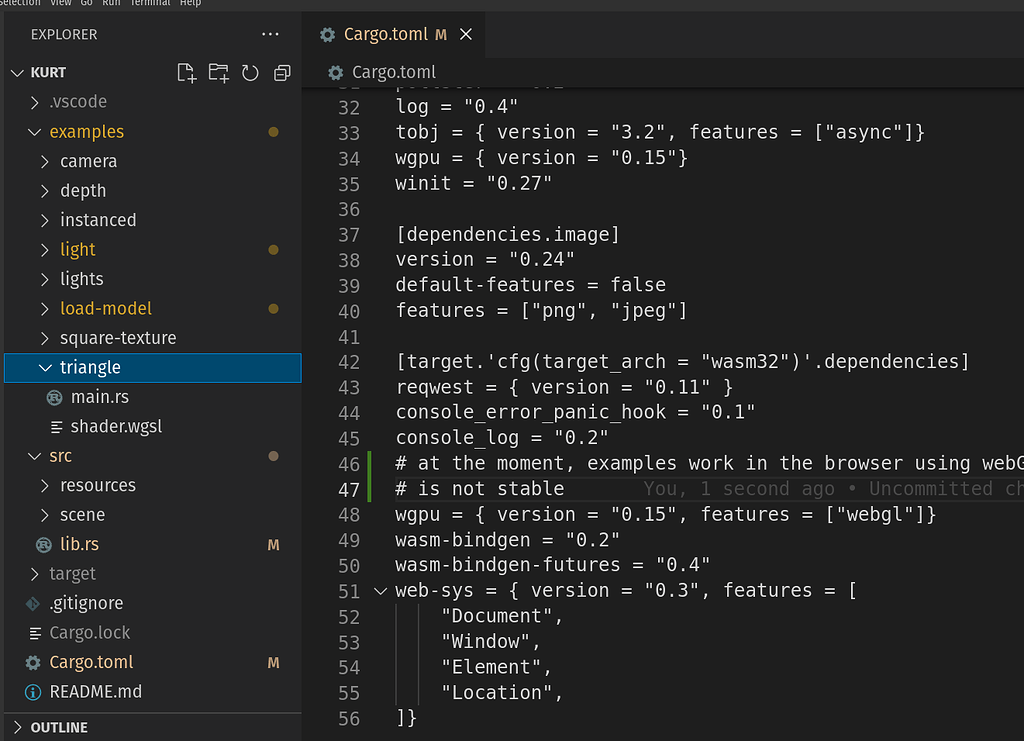Refresh the Explorer file tree
The width and height of the screenshot is (1024, 741).
[x=250, y=72]
